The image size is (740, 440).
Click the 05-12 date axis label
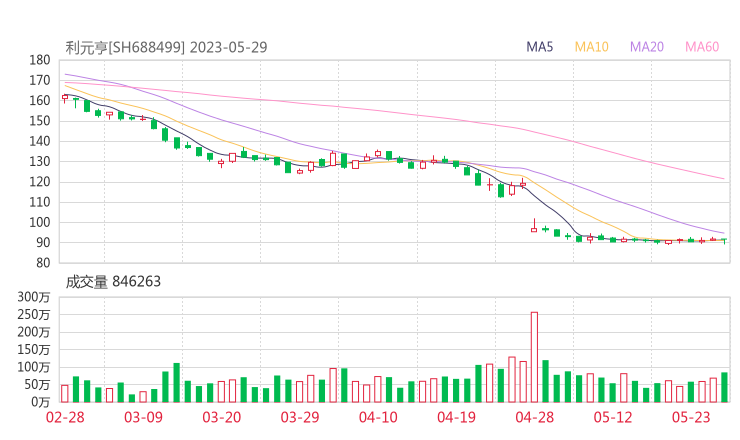click(613, 417)
